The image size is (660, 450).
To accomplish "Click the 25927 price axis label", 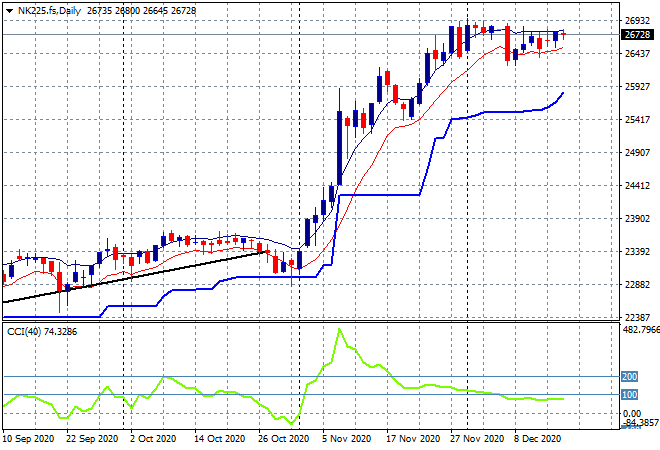I will [x=637, y=87].
